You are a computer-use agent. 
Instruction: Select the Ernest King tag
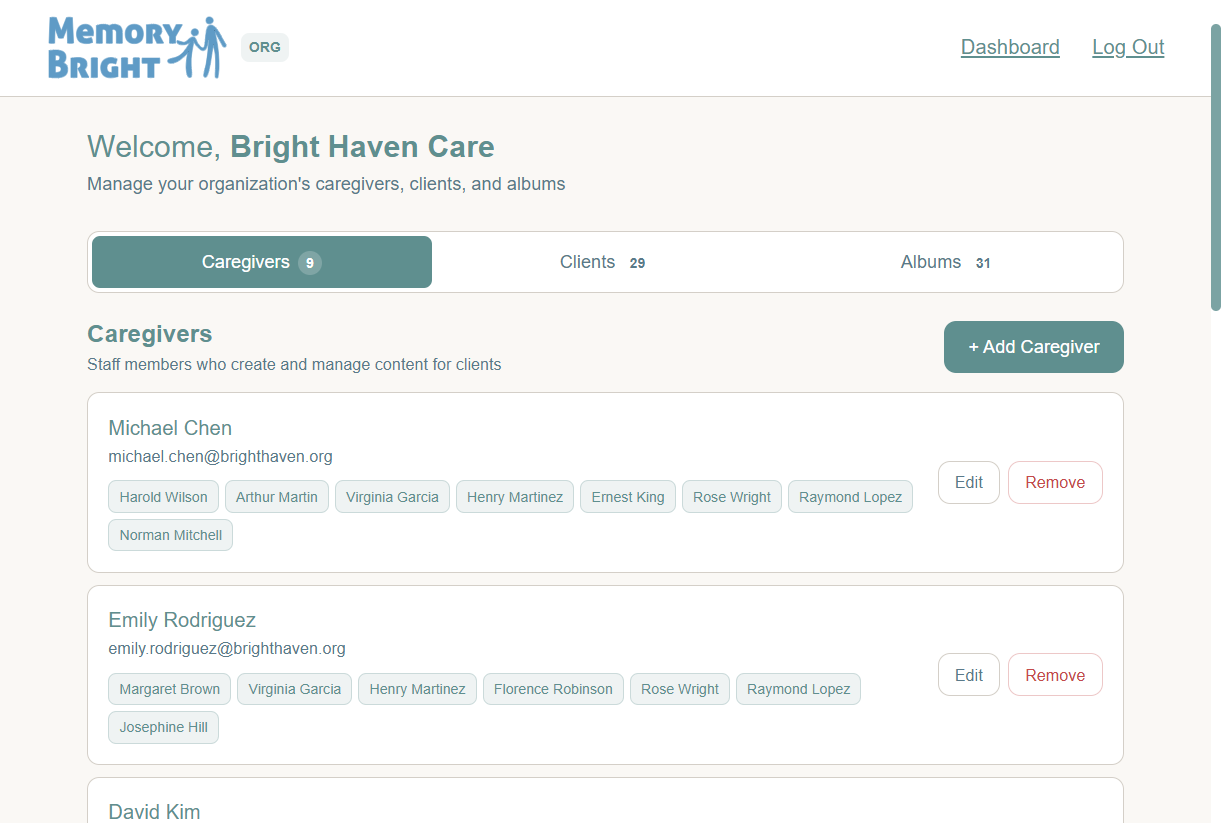tap(628, 497)
